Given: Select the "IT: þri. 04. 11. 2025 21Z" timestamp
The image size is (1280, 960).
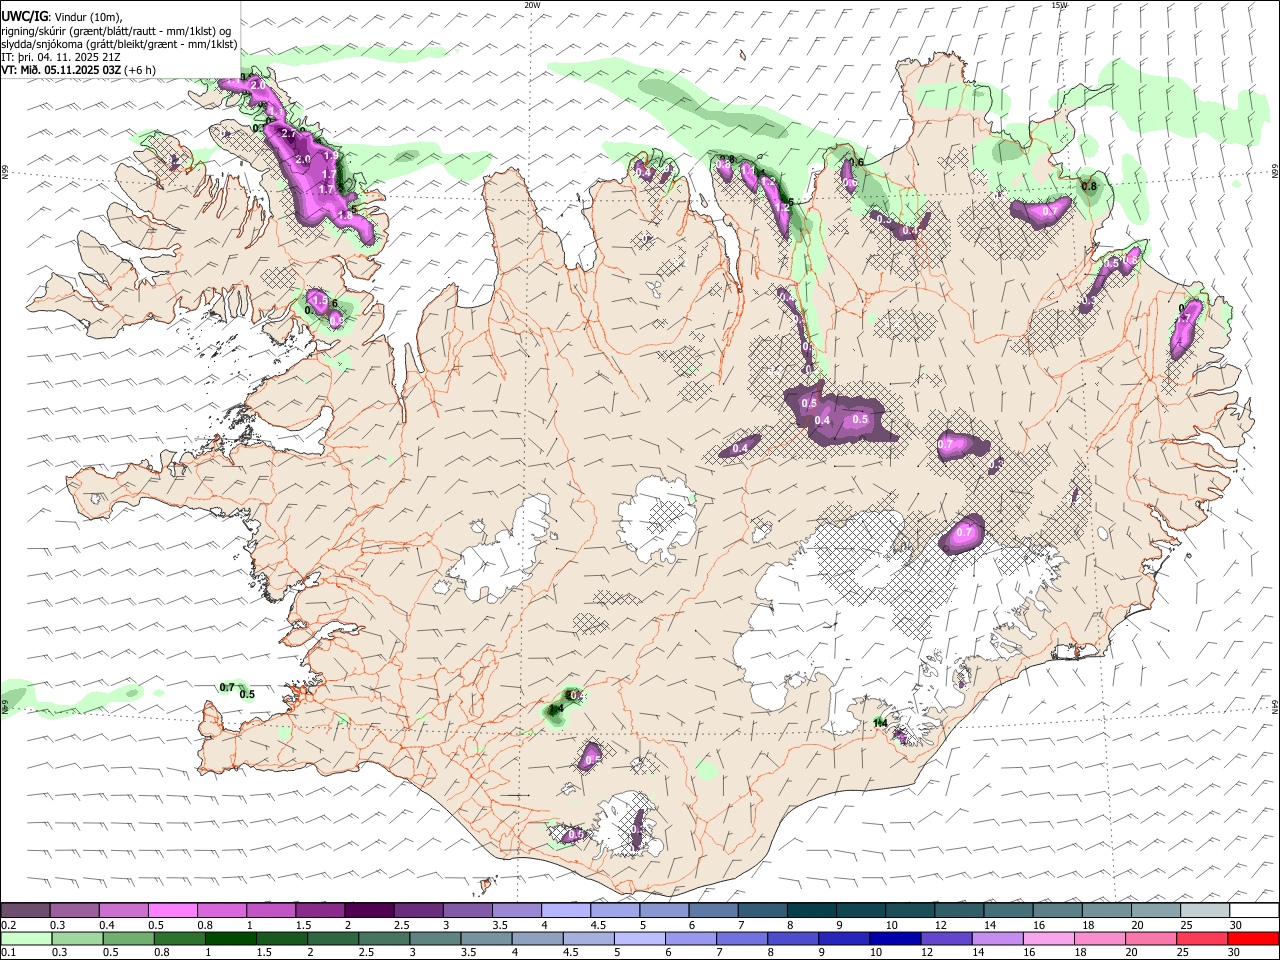Looking at the screenshot, I should 62,57.
